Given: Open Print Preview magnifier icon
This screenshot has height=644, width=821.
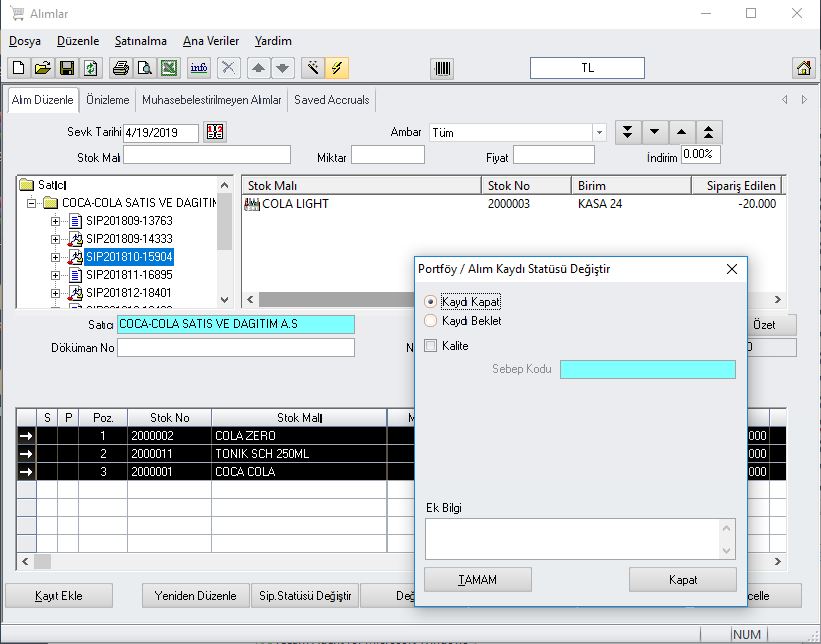Looking at the screenshot, I should point(145,68).
